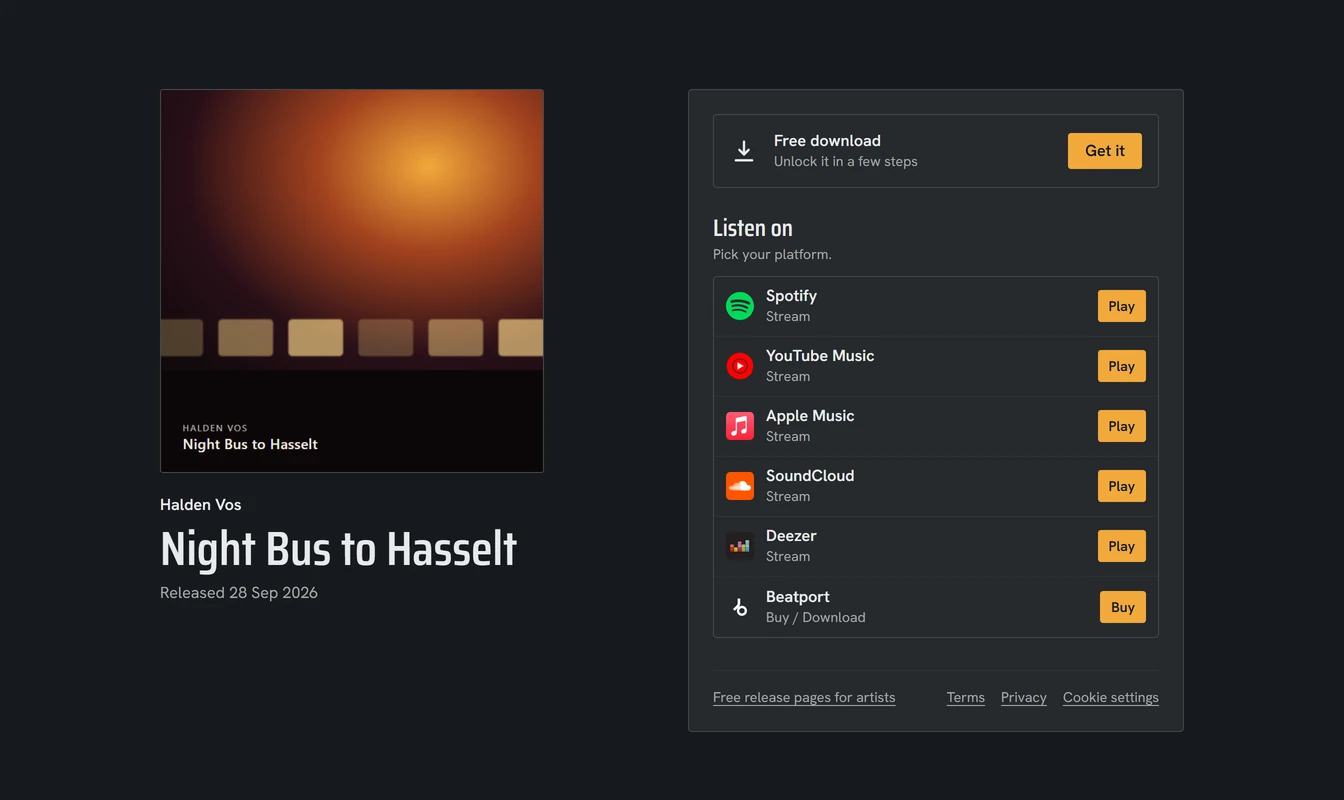Play on Spotify
1344x800 pixels.
tap(1122, 306)
